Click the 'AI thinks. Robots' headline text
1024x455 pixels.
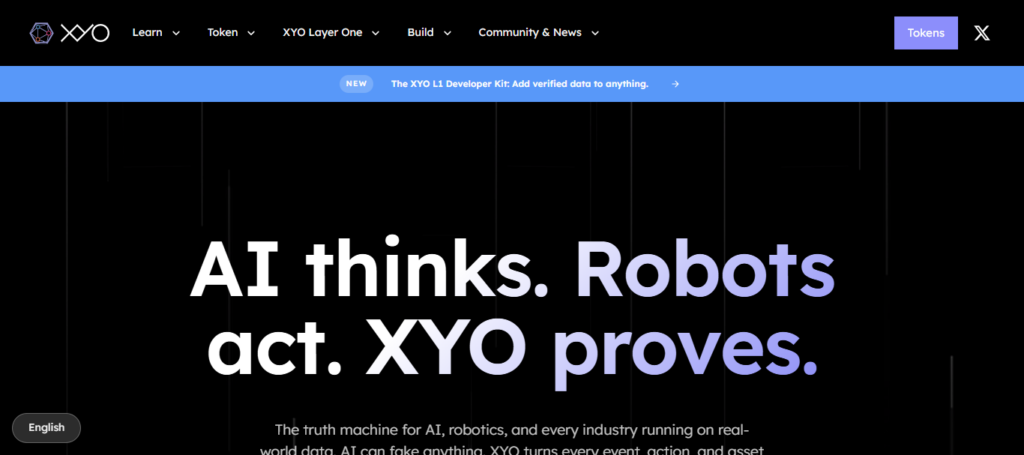513,268
